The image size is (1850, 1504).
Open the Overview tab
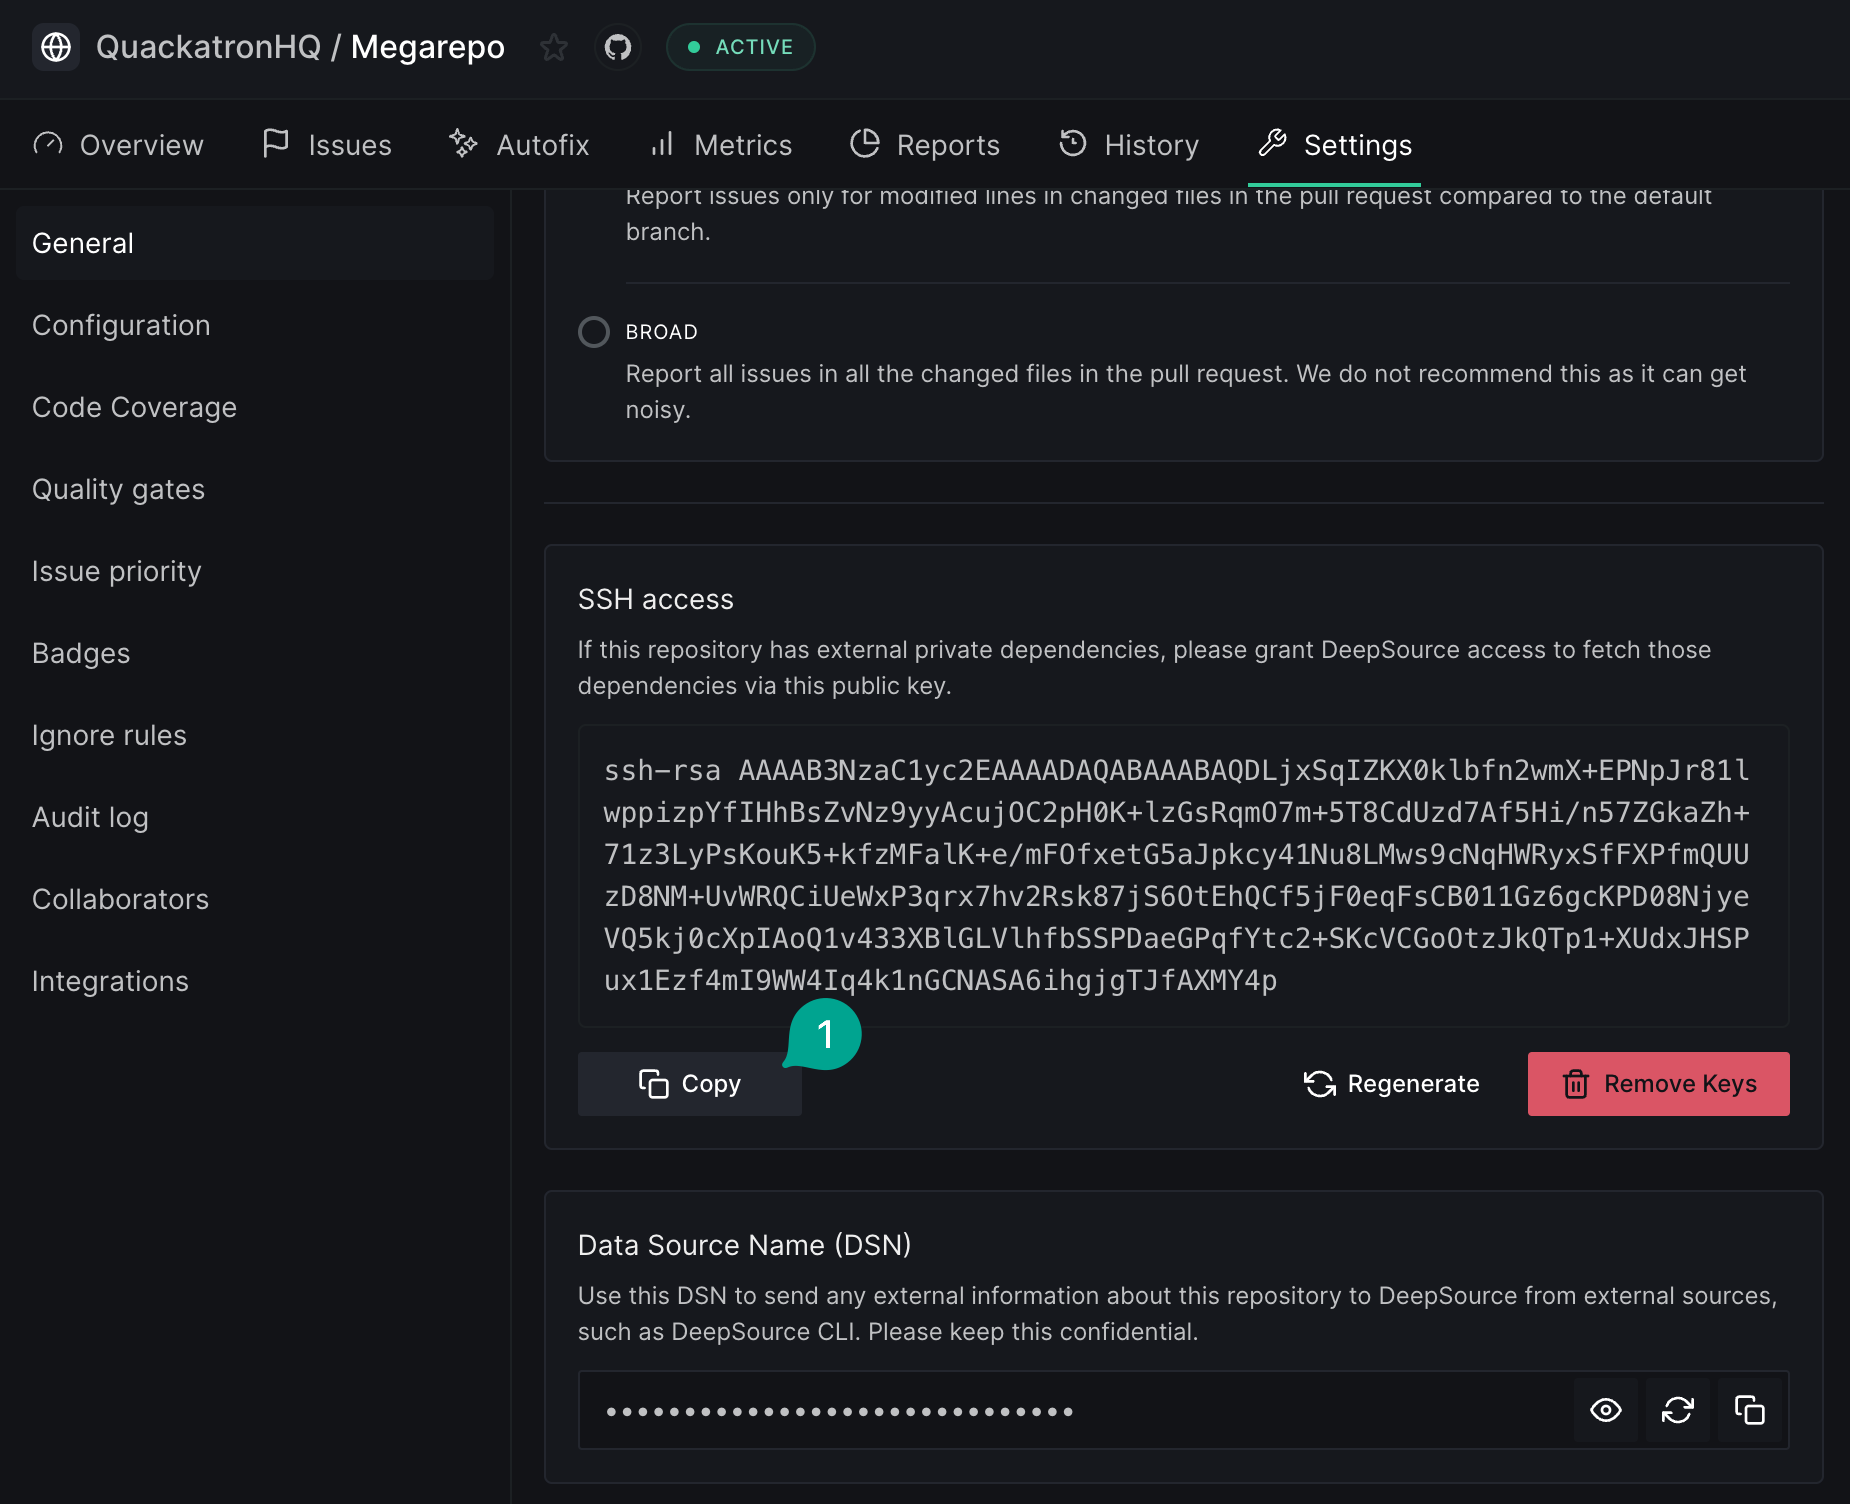click(118, 145)
